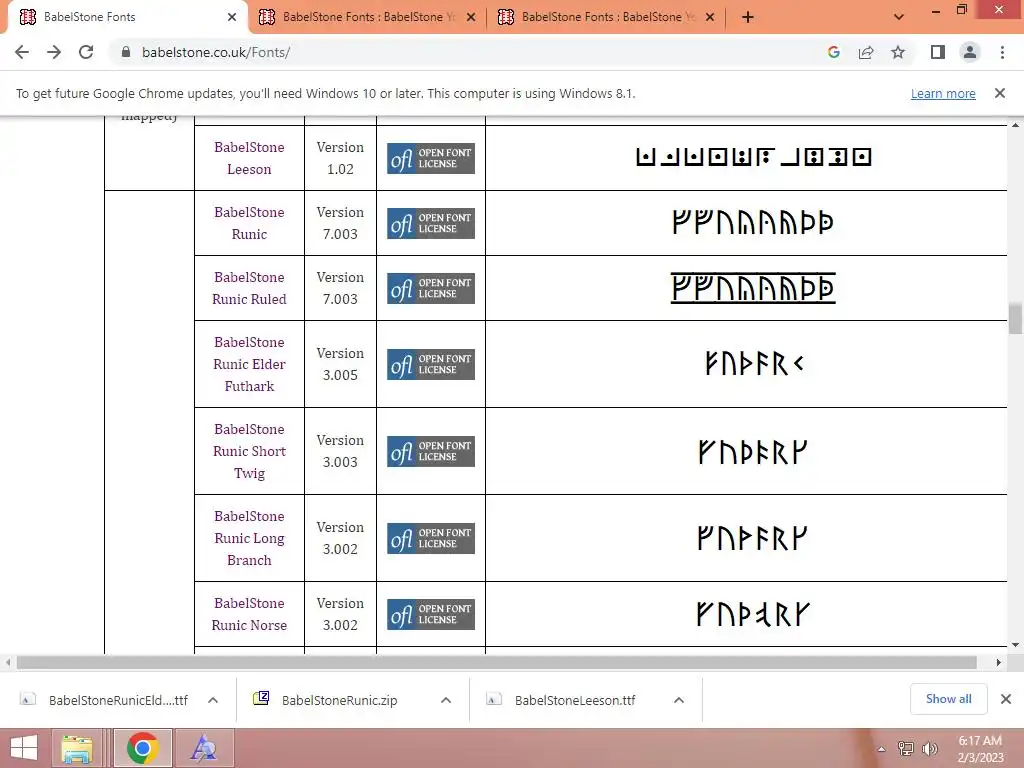Screen dimensions: 1024x768
Task: Click OFL license badge for Elder Futhark
Action: pyautogui.click(x=431, y=364)
